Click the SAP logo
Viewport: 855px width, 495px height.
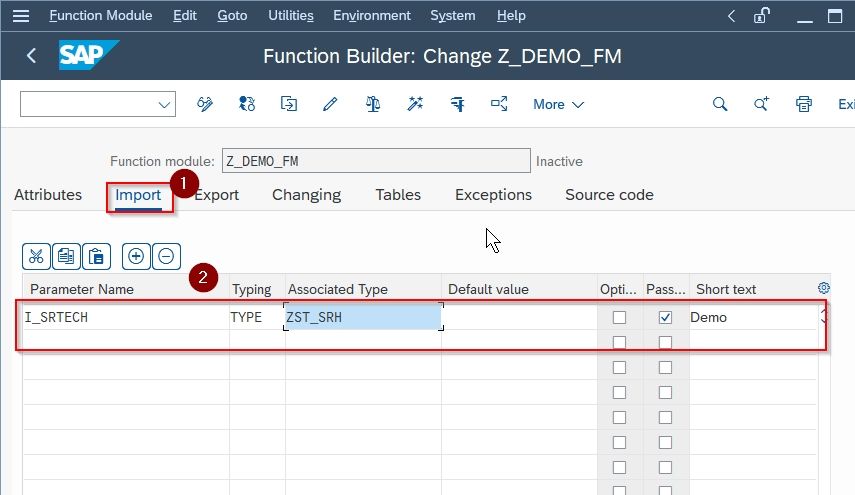pos(88,55)
